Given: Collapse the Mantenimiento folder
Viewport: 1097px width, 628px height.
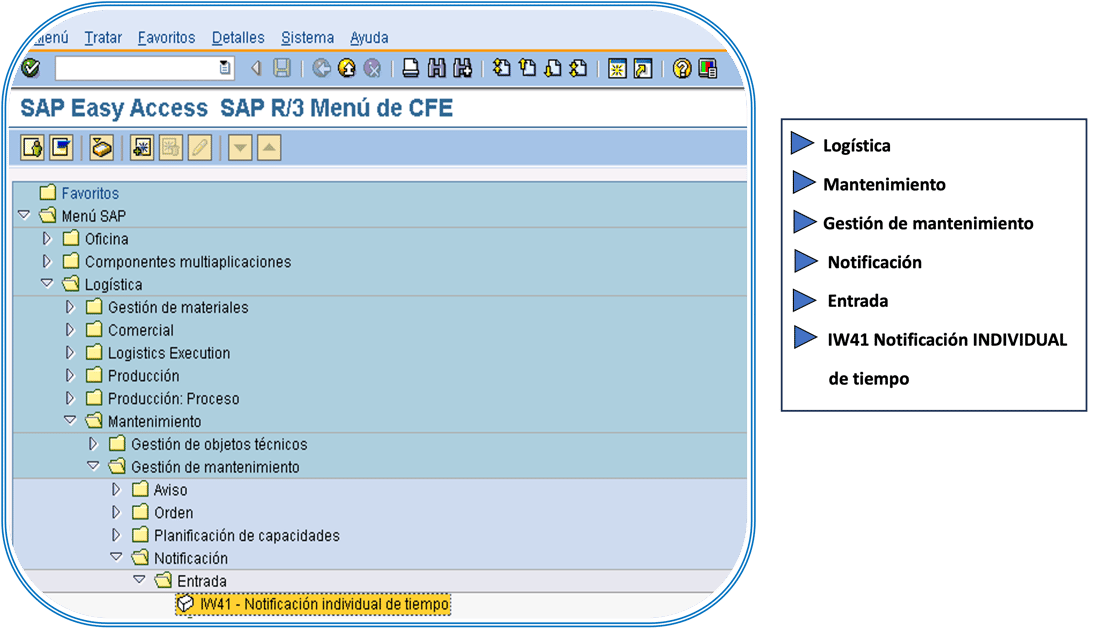Looking at the screenshot, I should pos(70,420).
